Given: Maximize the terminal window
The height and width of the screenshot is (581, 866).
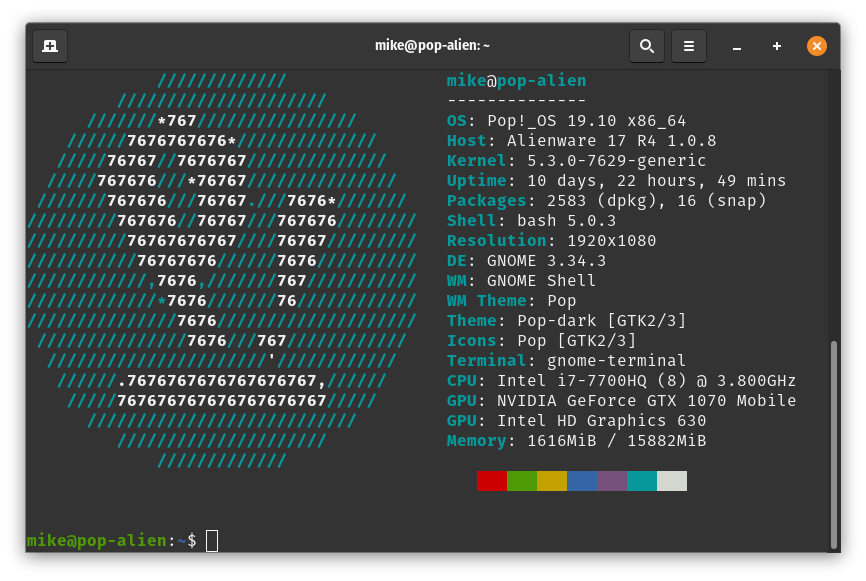Looking at the screenshot, I should tap(777, 46).
